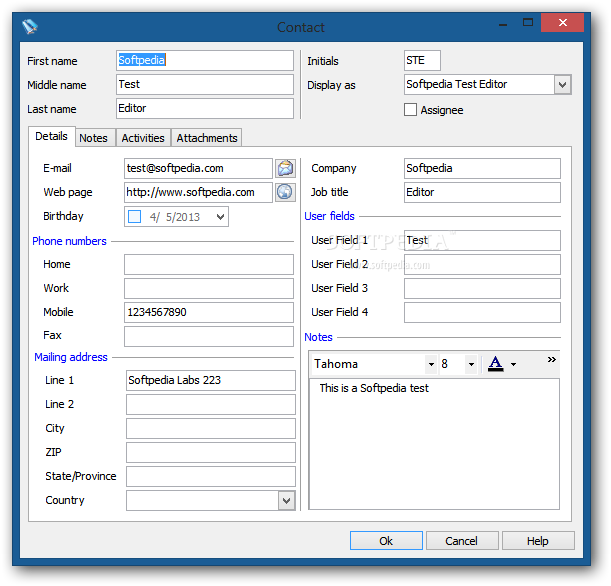Screen dimensions: 611x586
Task: Enable the Assignee checkbox
Action: coord(410,110)
